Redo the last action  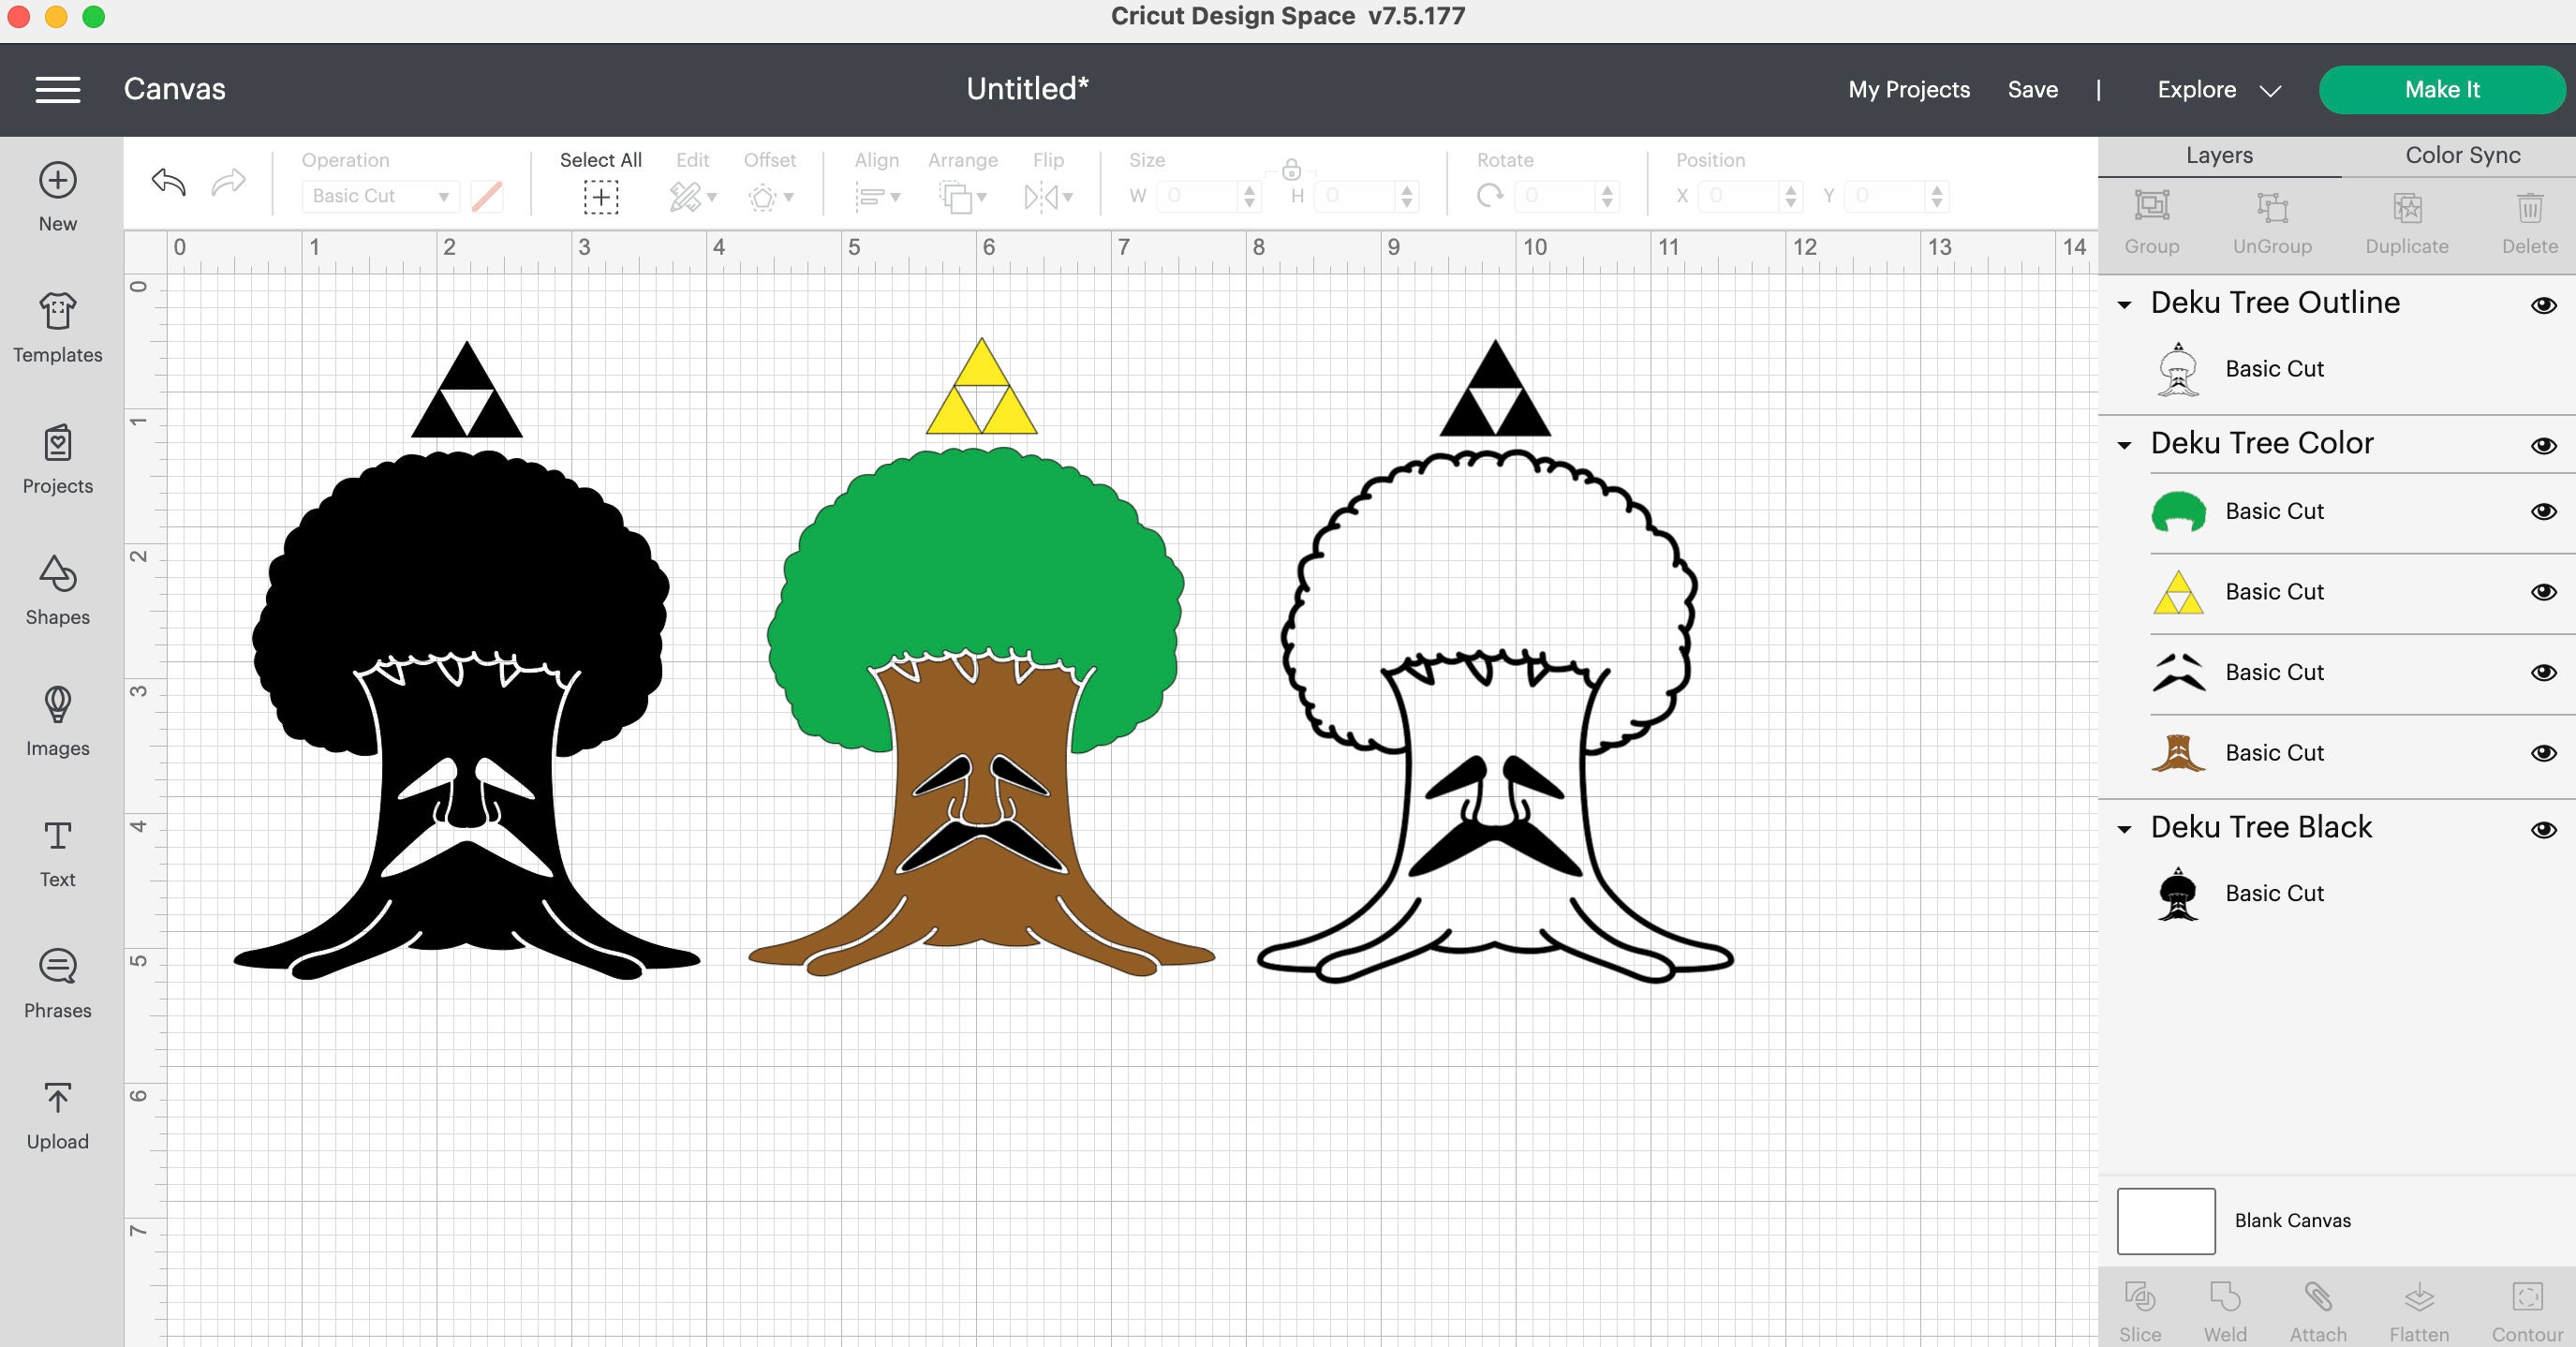[x=229, y=182]
